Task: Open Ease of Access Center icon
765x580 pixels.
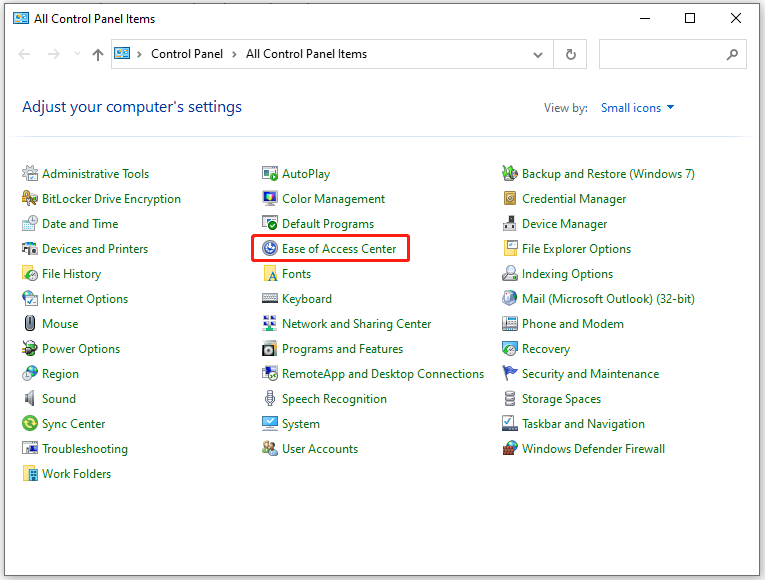Action: click(x=270, y=249)
